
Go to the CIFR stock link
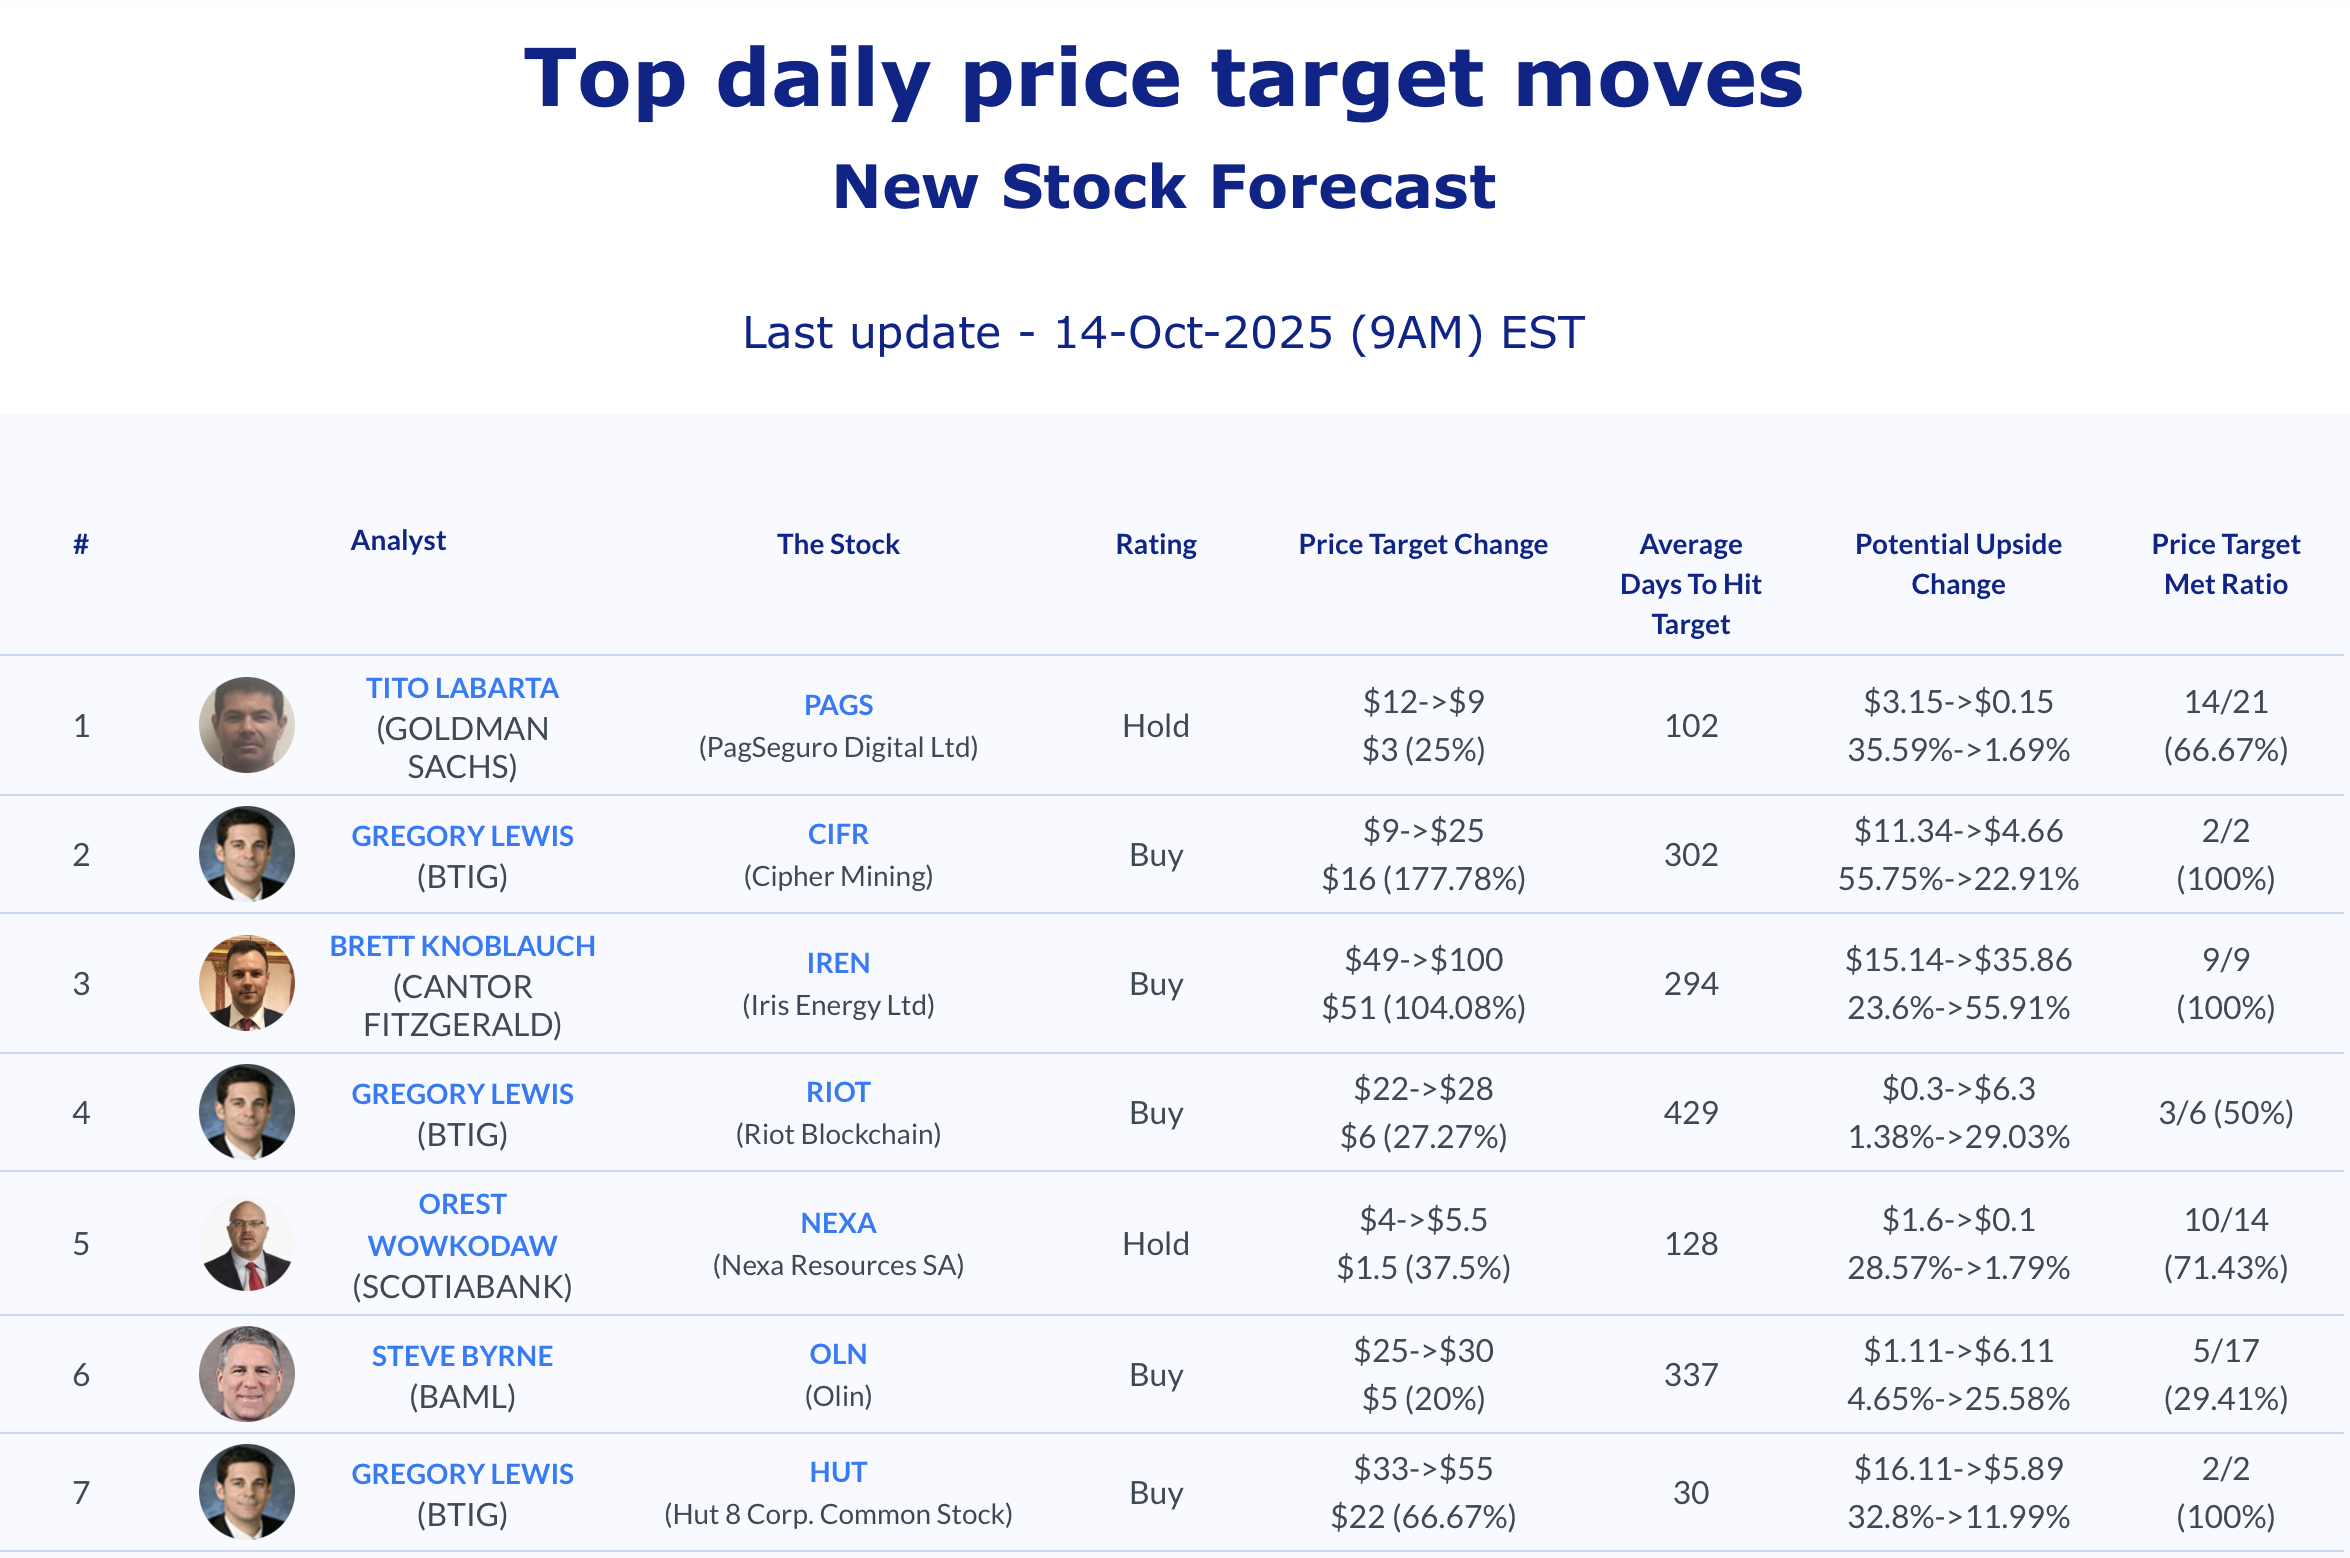[x=838, y=834]
